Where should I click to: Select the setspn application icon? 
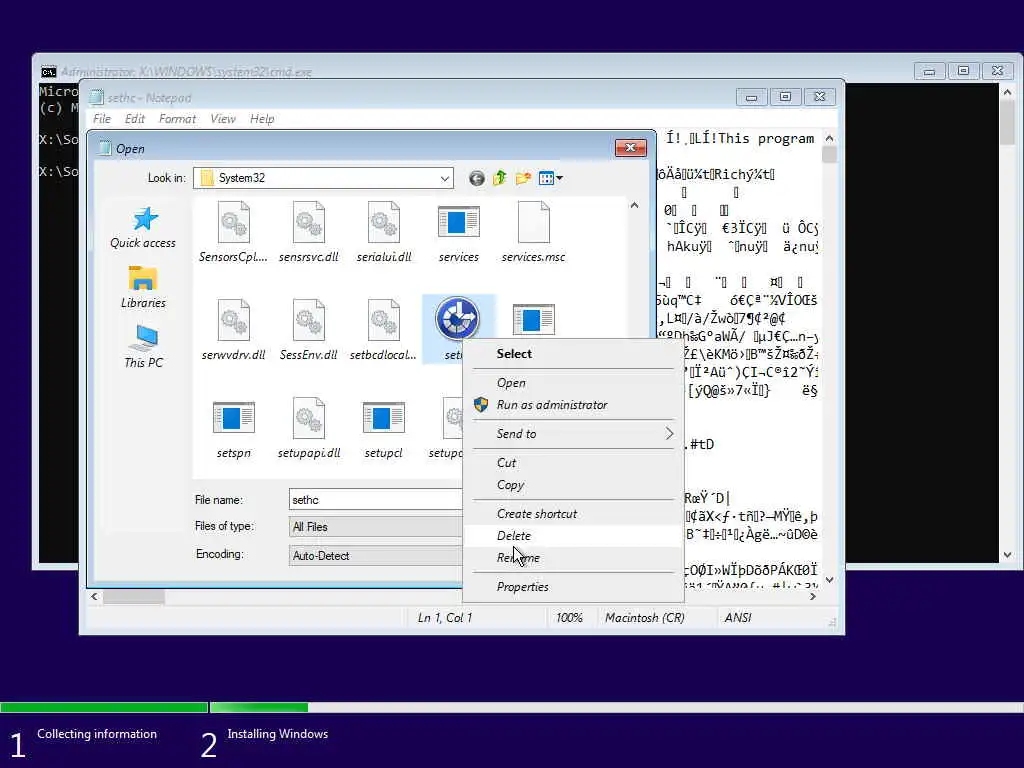[233, 418]
